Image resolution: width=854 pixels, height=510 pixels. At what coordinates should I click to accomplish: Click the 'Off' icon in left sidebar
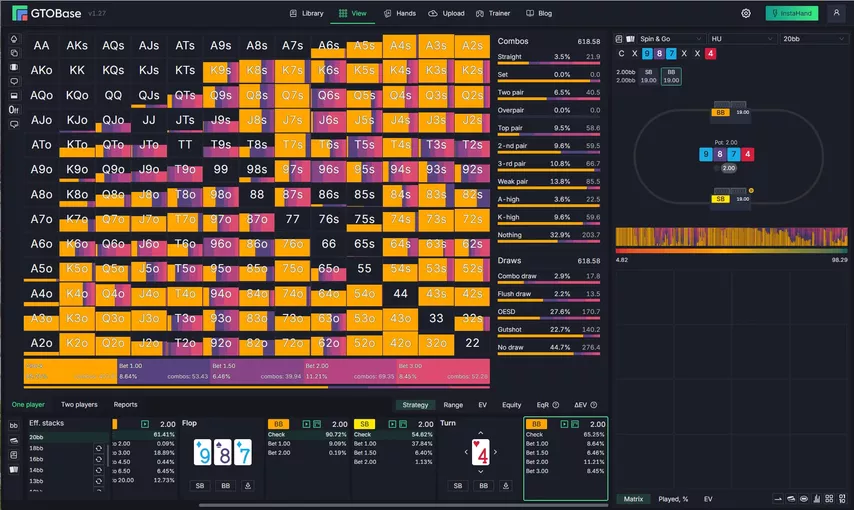[x=14, y=109]
